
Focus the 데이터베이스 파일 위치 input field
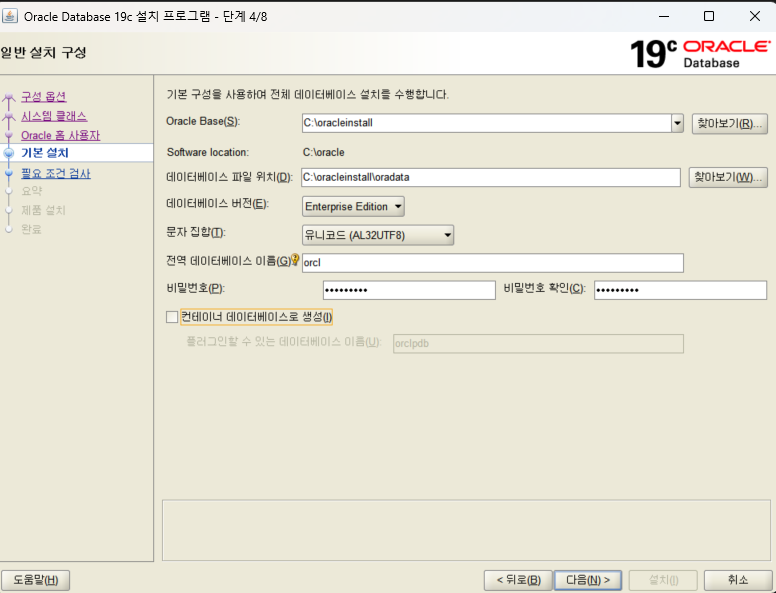pyautogui.click(x=491, y=177)
